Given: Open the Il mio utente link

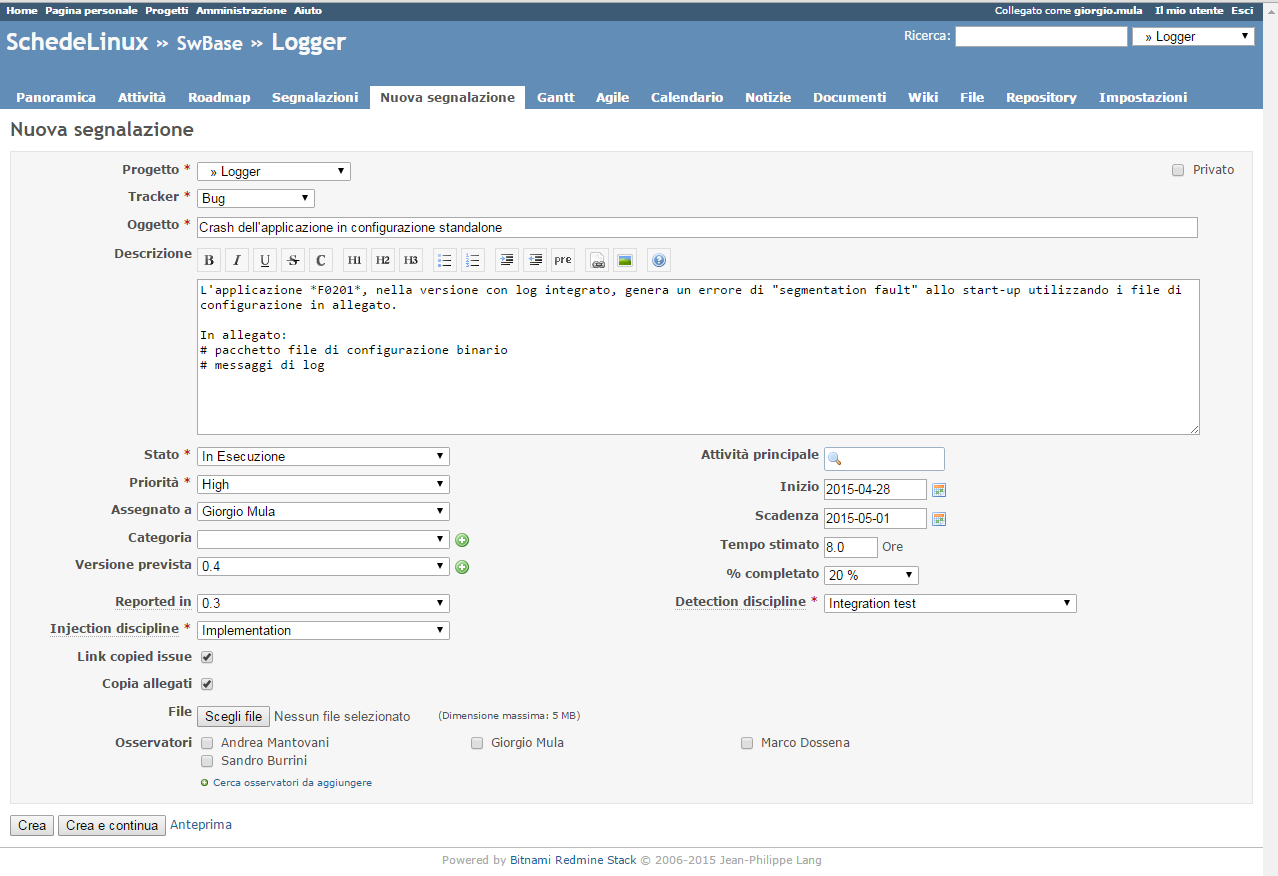Looking at the screenshot, I should click(x=1189, y=10).
